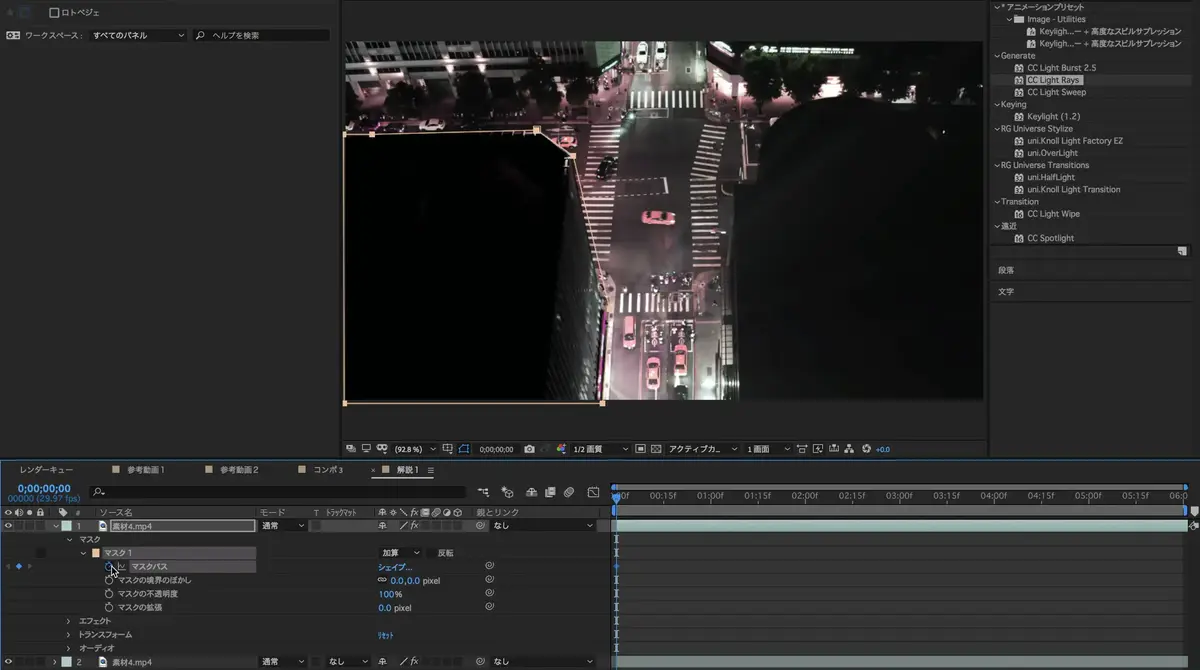
Task: Click the mask path stopwatch icon
Action: point(109,567)
